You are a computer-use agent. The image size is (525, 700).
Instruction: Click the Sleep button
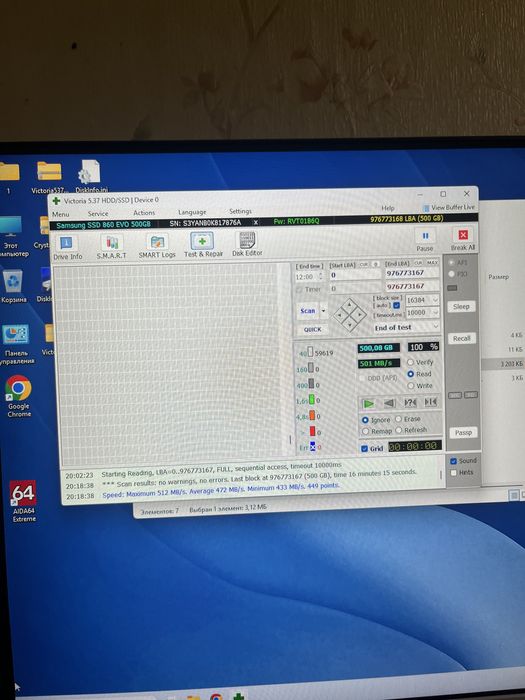[461, 306]
